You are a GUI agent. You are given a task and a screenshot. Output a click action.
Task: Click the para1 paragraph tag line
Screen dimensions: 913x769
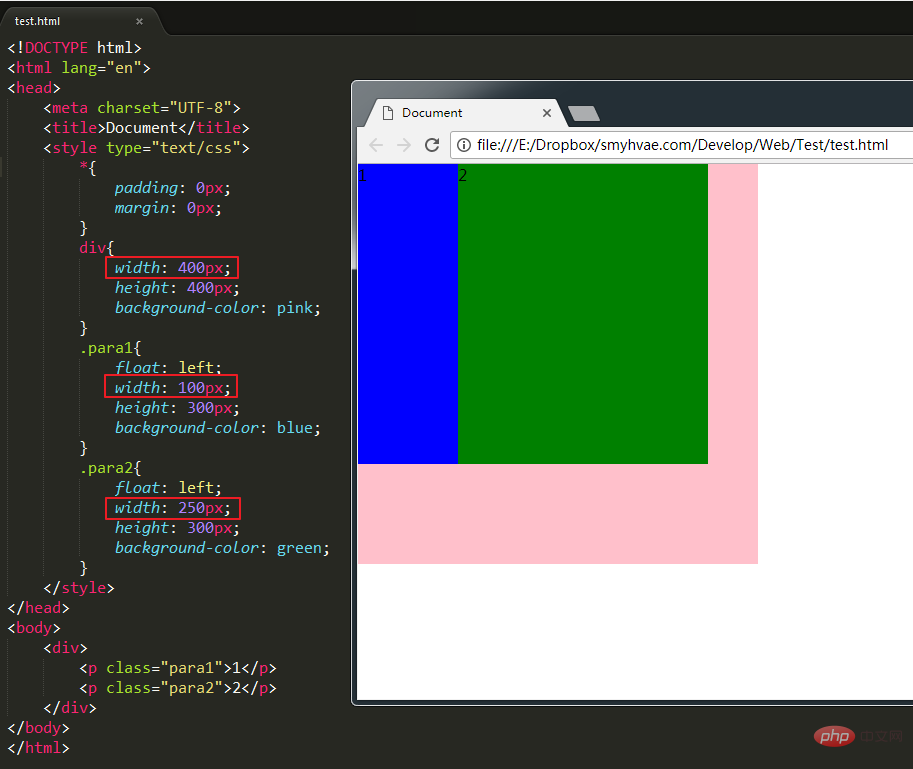(178, 668)
